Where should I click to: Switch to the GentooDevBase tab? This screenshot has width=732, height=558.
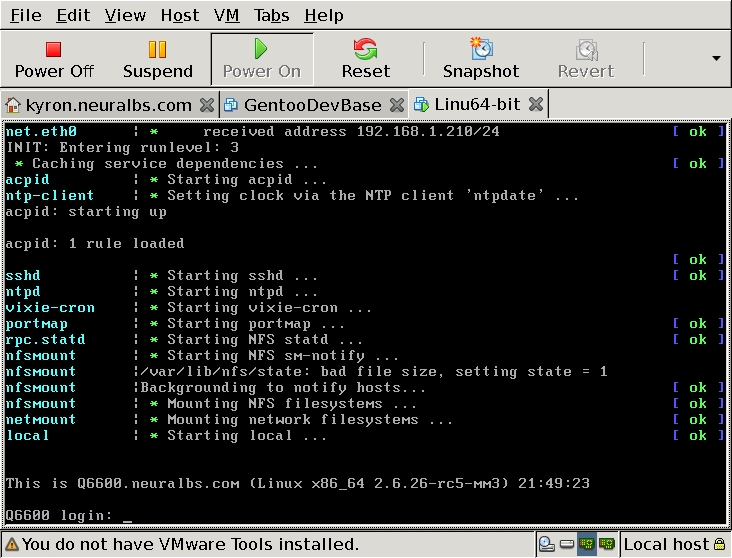coord(311,104)
